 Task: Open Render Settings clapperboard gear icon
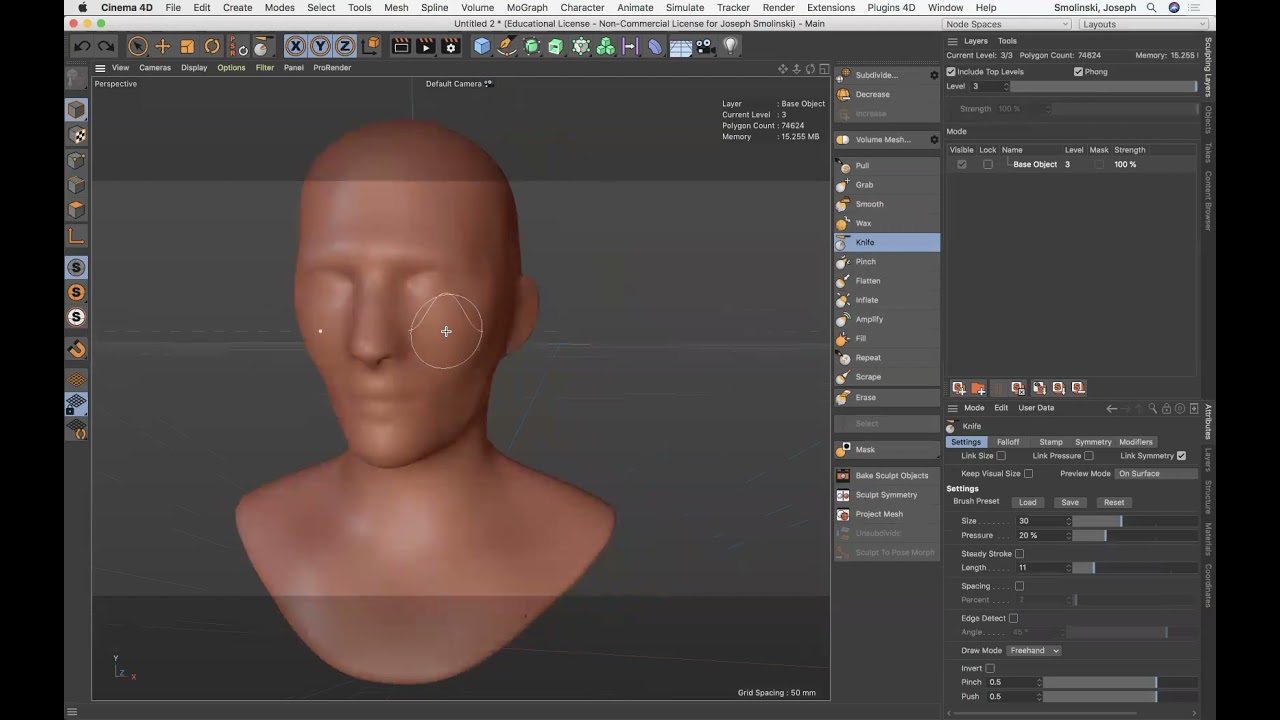tap(450, 46)
